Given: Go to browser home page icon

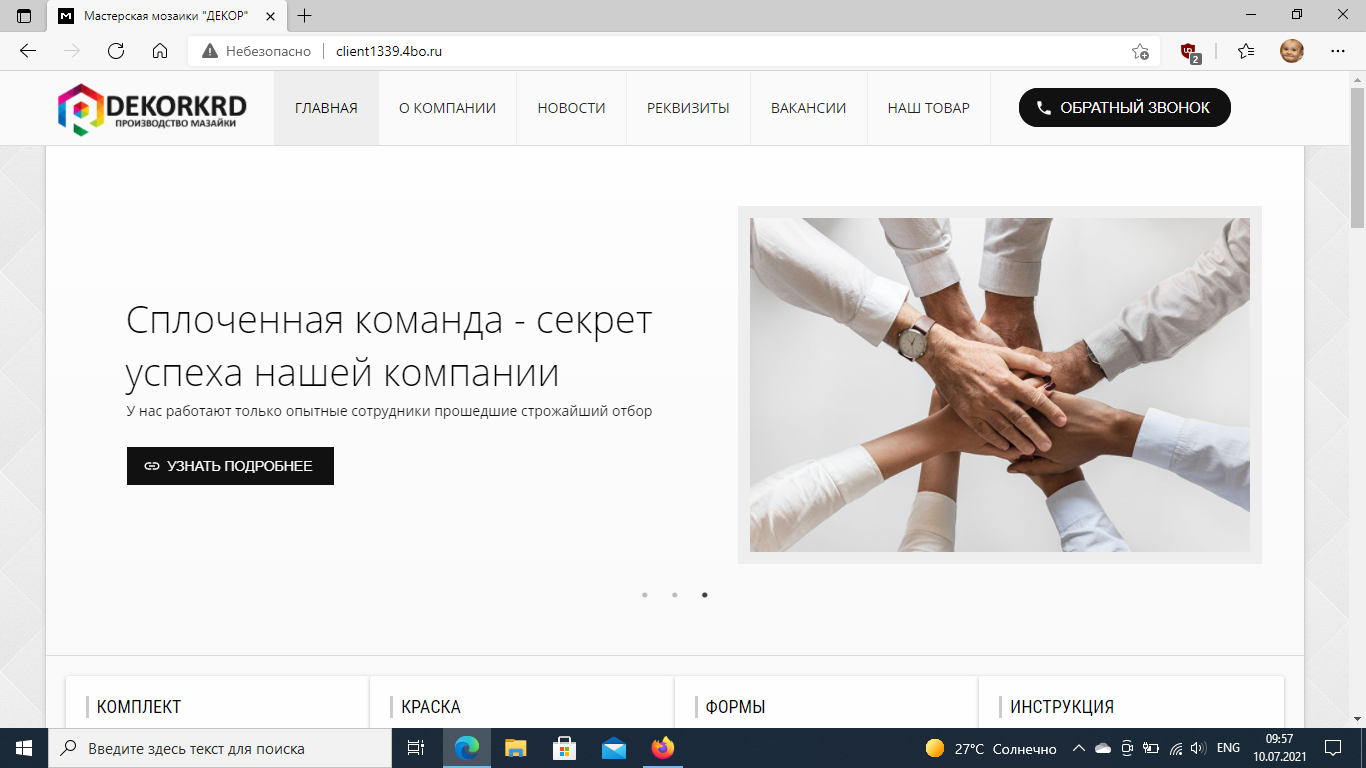Looking at the screenshot, I should (160, 51).
